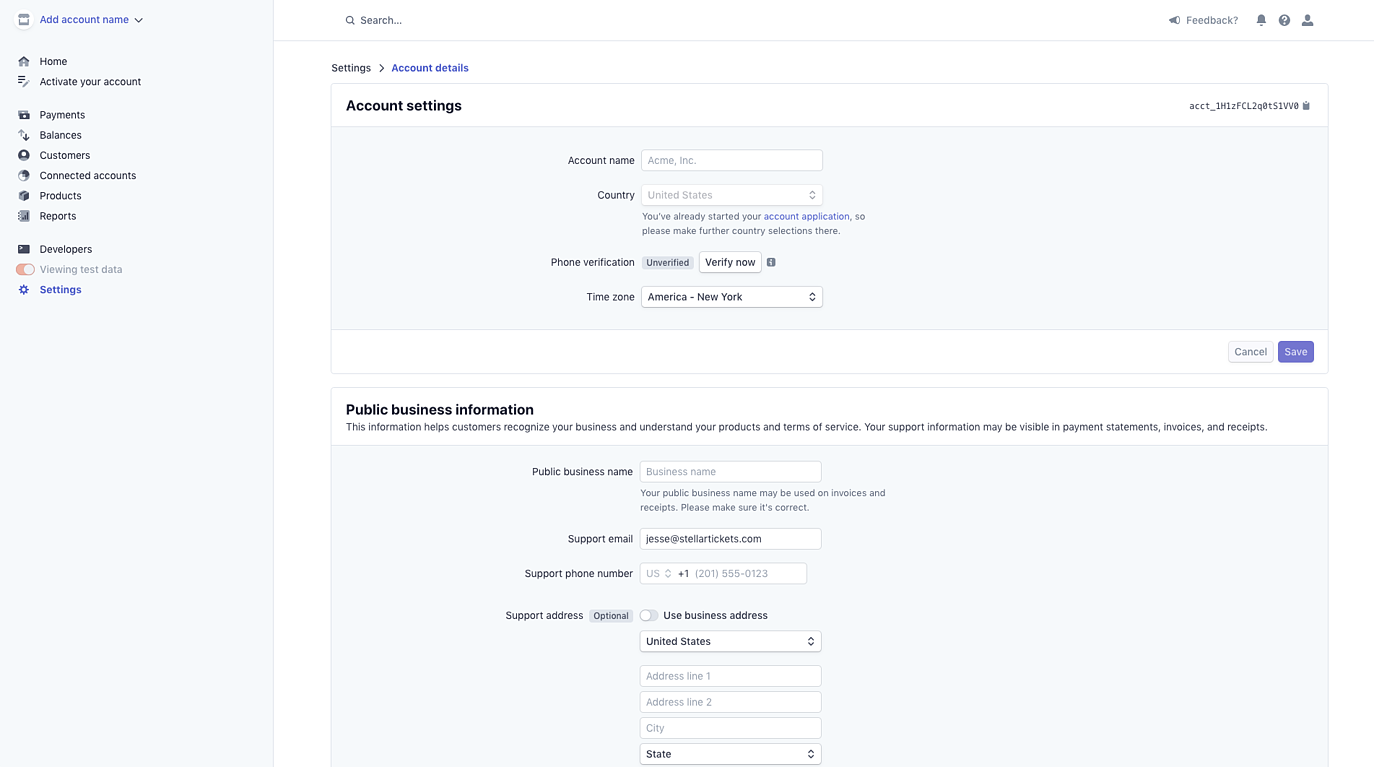Click Activate your account link

point(90,82)
